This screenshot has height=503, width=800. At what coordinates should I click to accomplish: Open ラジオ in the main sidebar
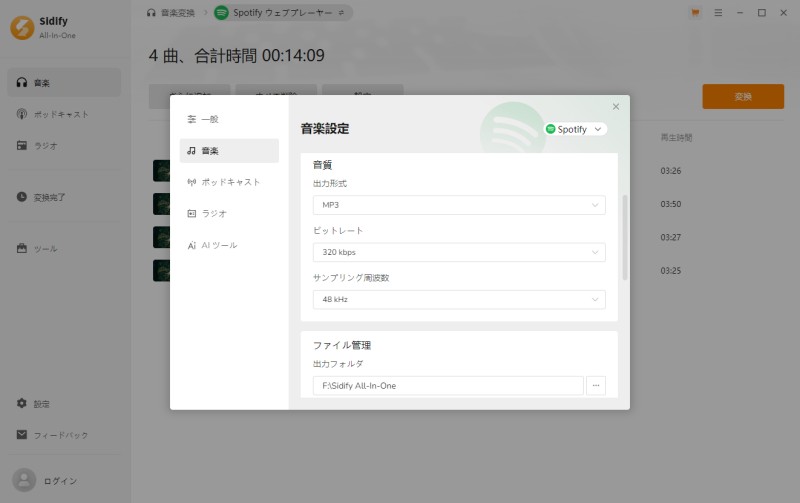pos(64,146)
